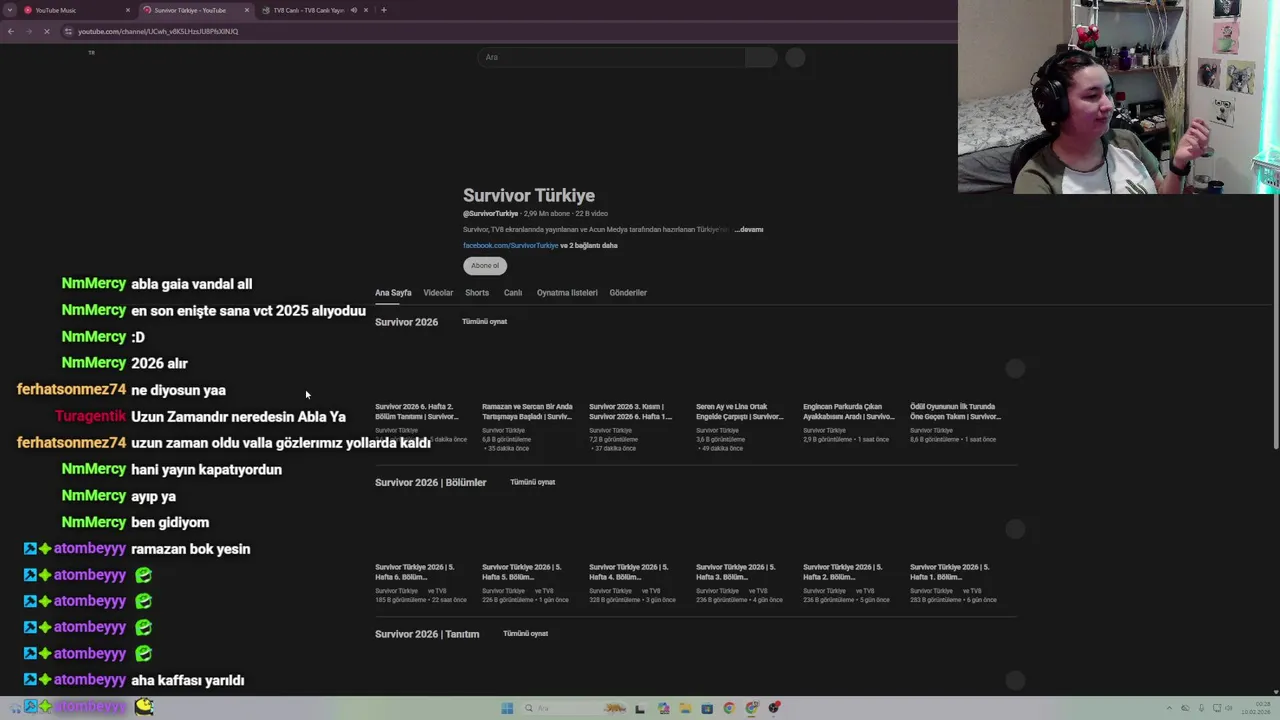The width and height of the screenshot is (1280, 720).
Task: Close the TV8 Canlı tab
Action: pos(366,10)
